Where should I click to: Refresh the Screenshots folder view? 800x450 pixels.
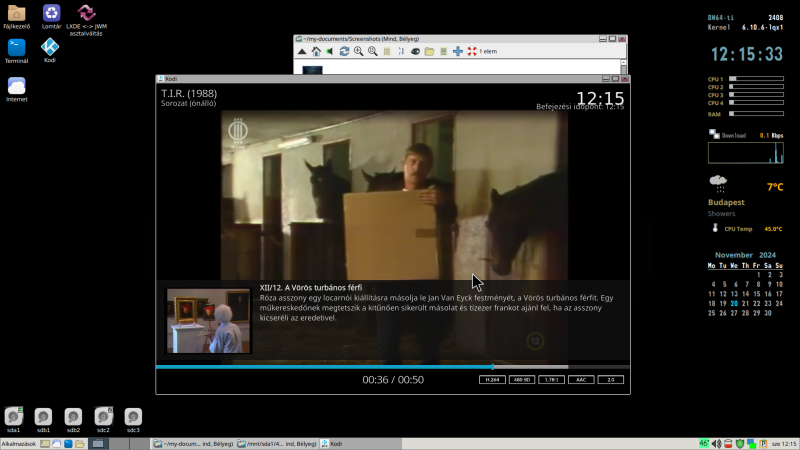344,52
